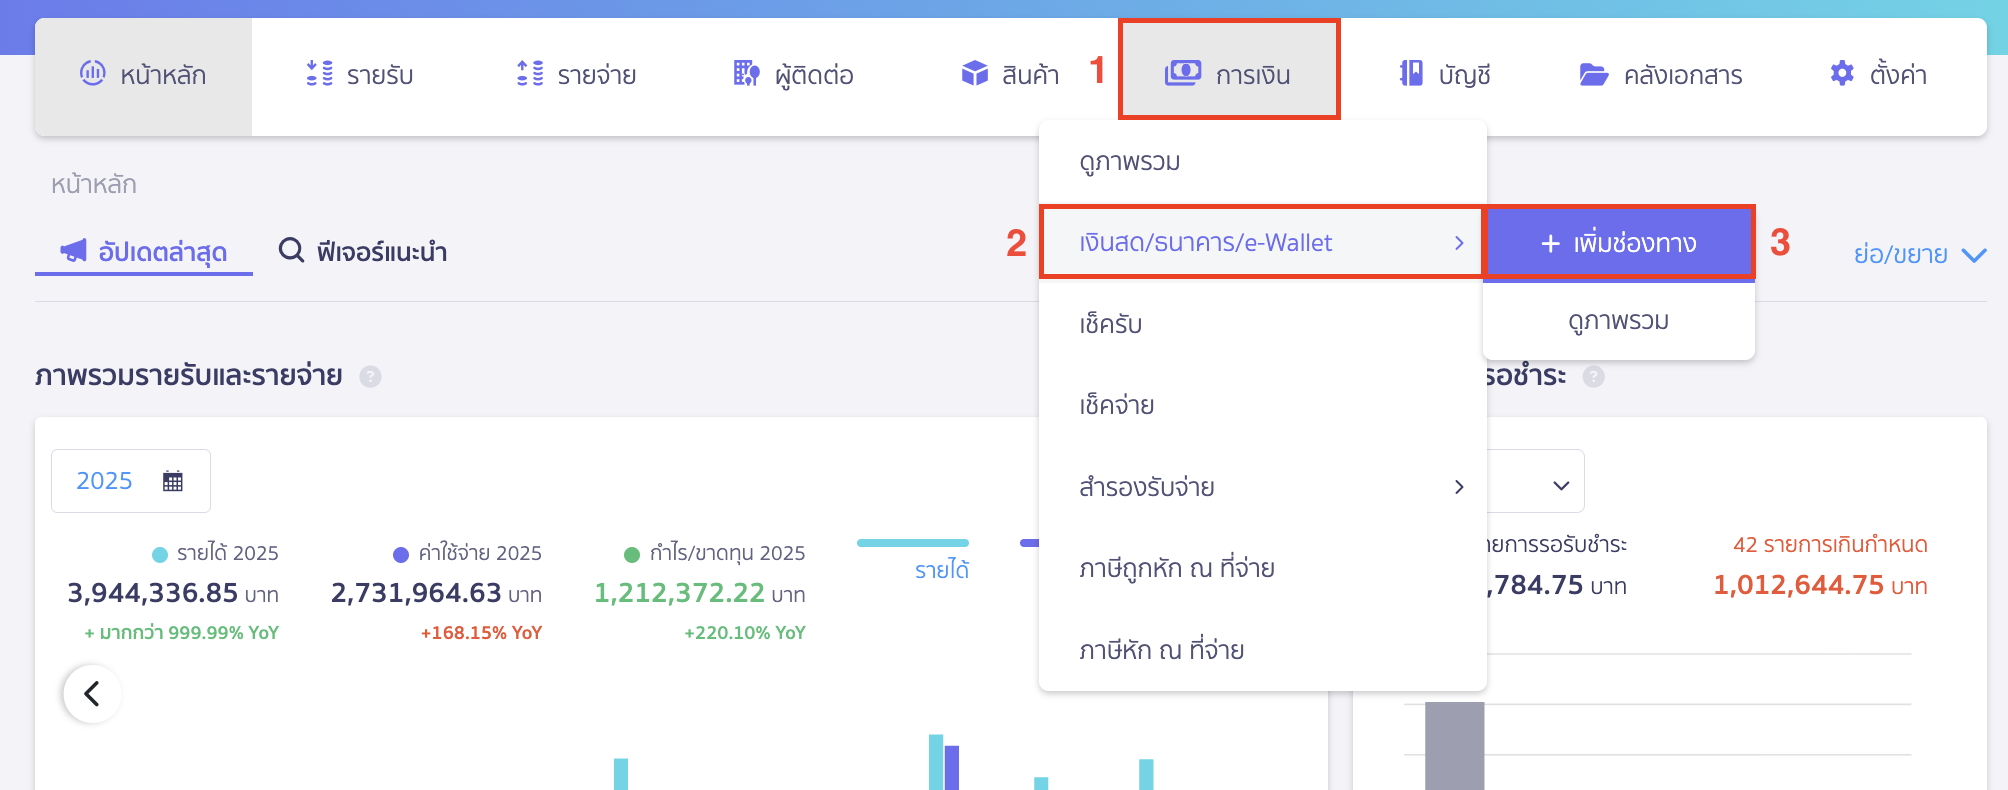Click the plus icon in เพิ่มช่องทาง
Image resolution: width=2008 pixels, height=790 pixels.
[1550, 243]
